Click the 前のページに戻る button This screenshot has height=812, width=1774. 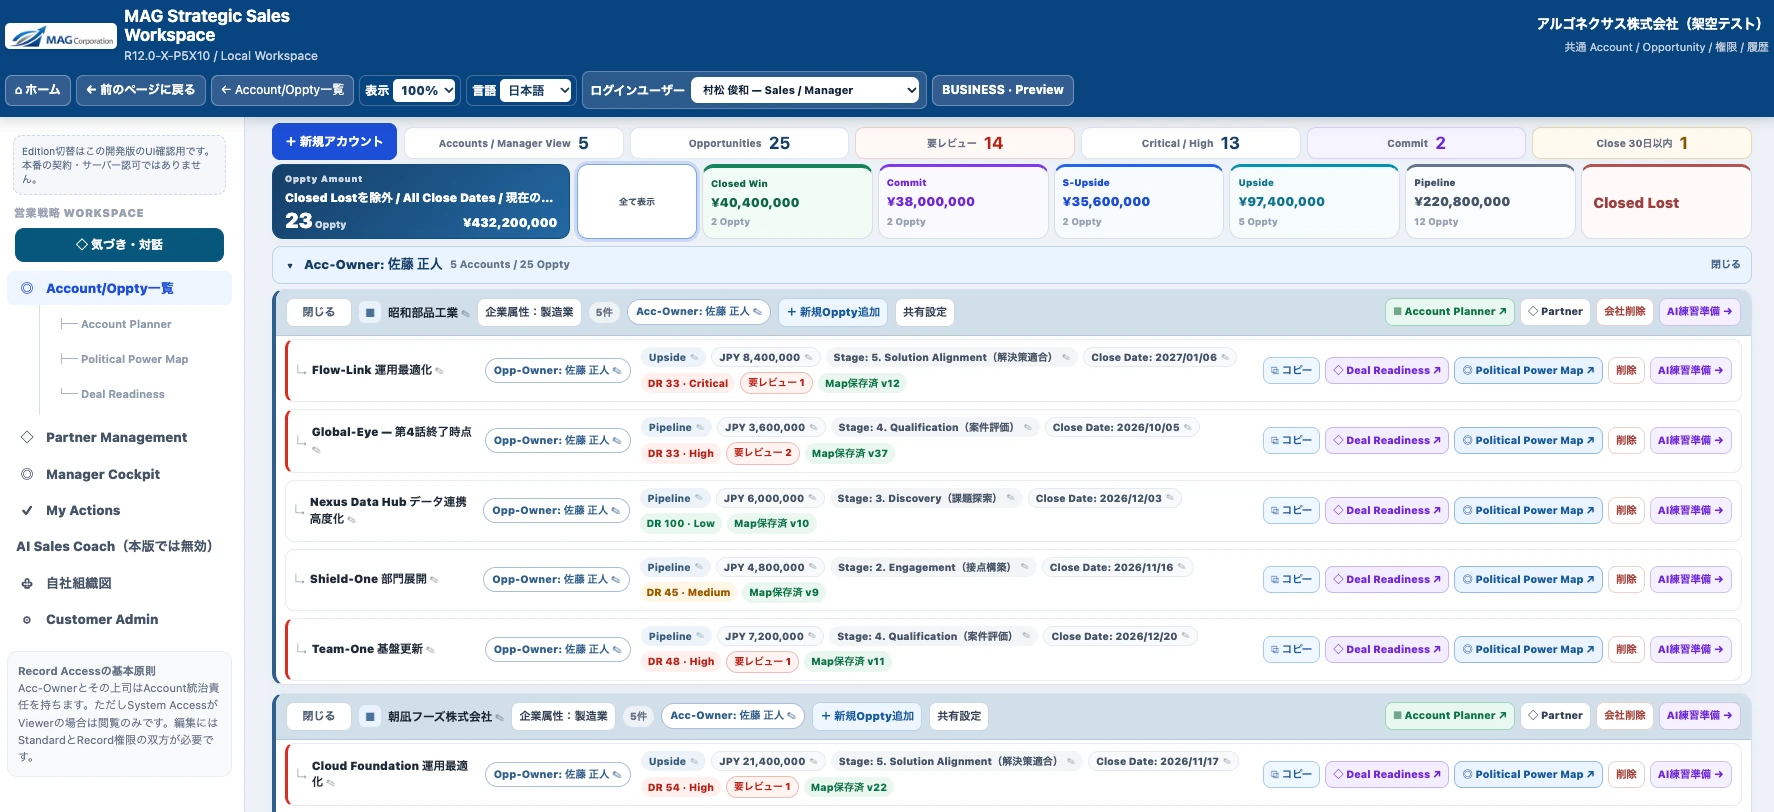click(x=141, y=90)
